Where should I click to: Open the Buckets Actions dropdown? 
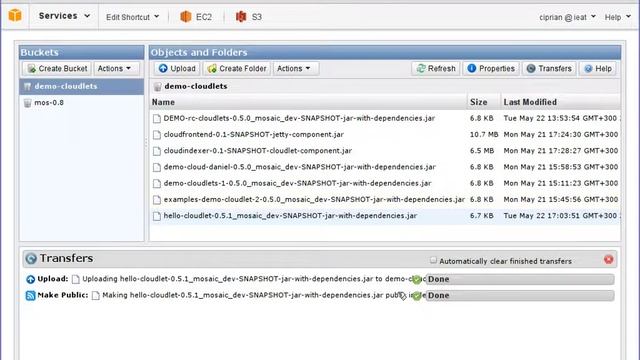[x=115, y=69]
